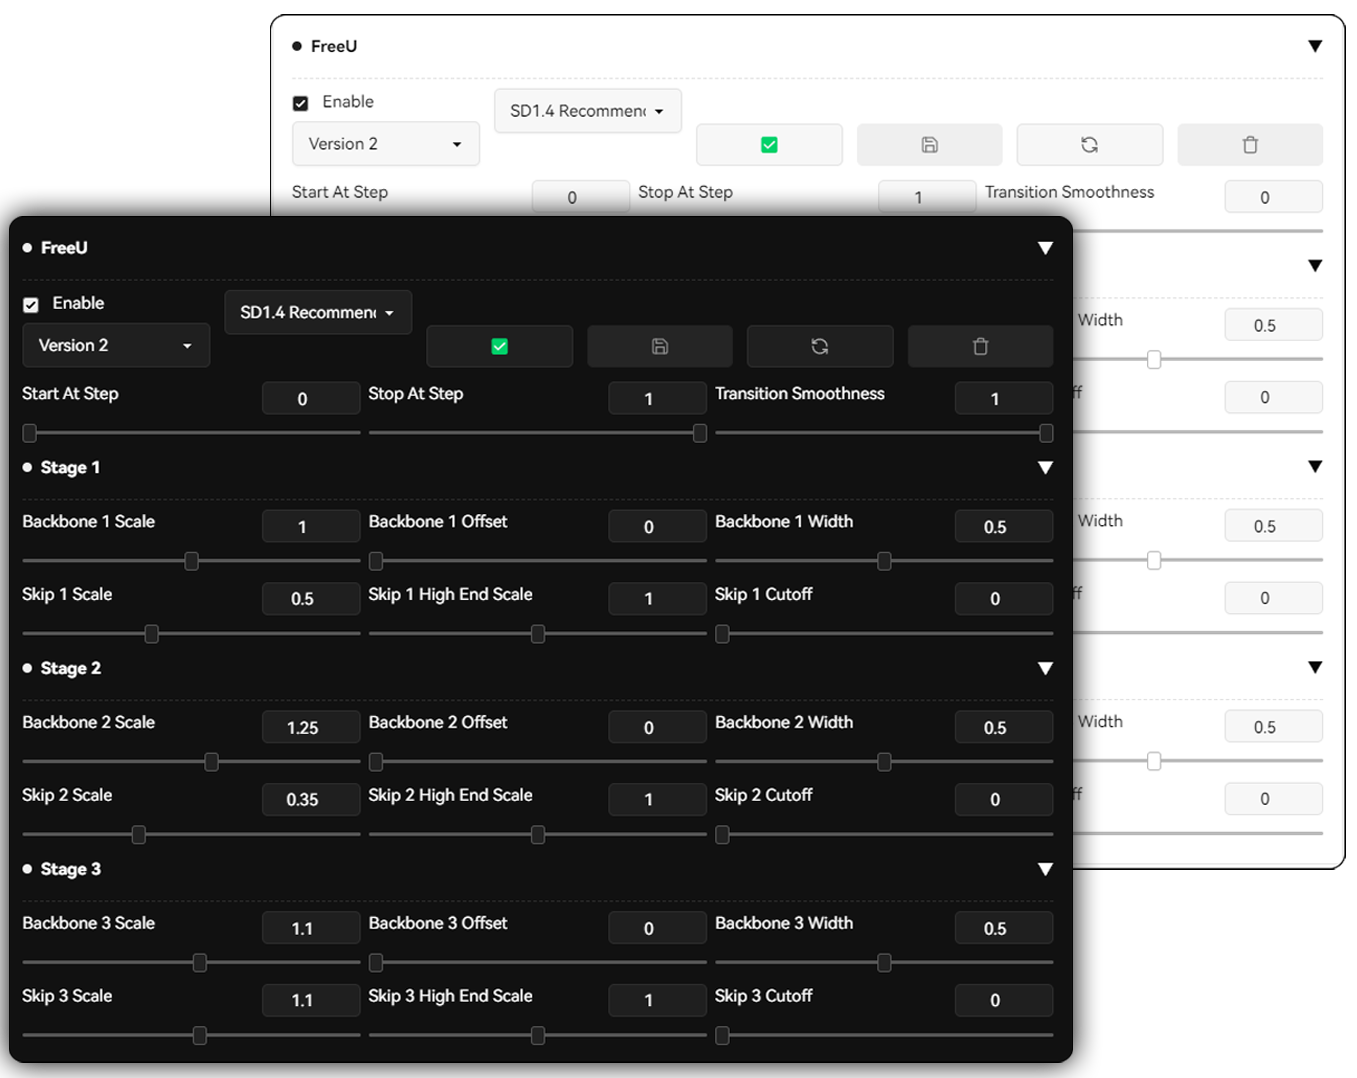Click Backbone 1 Scale value field
1357x1078 pixels.
(x=311, y=526)
